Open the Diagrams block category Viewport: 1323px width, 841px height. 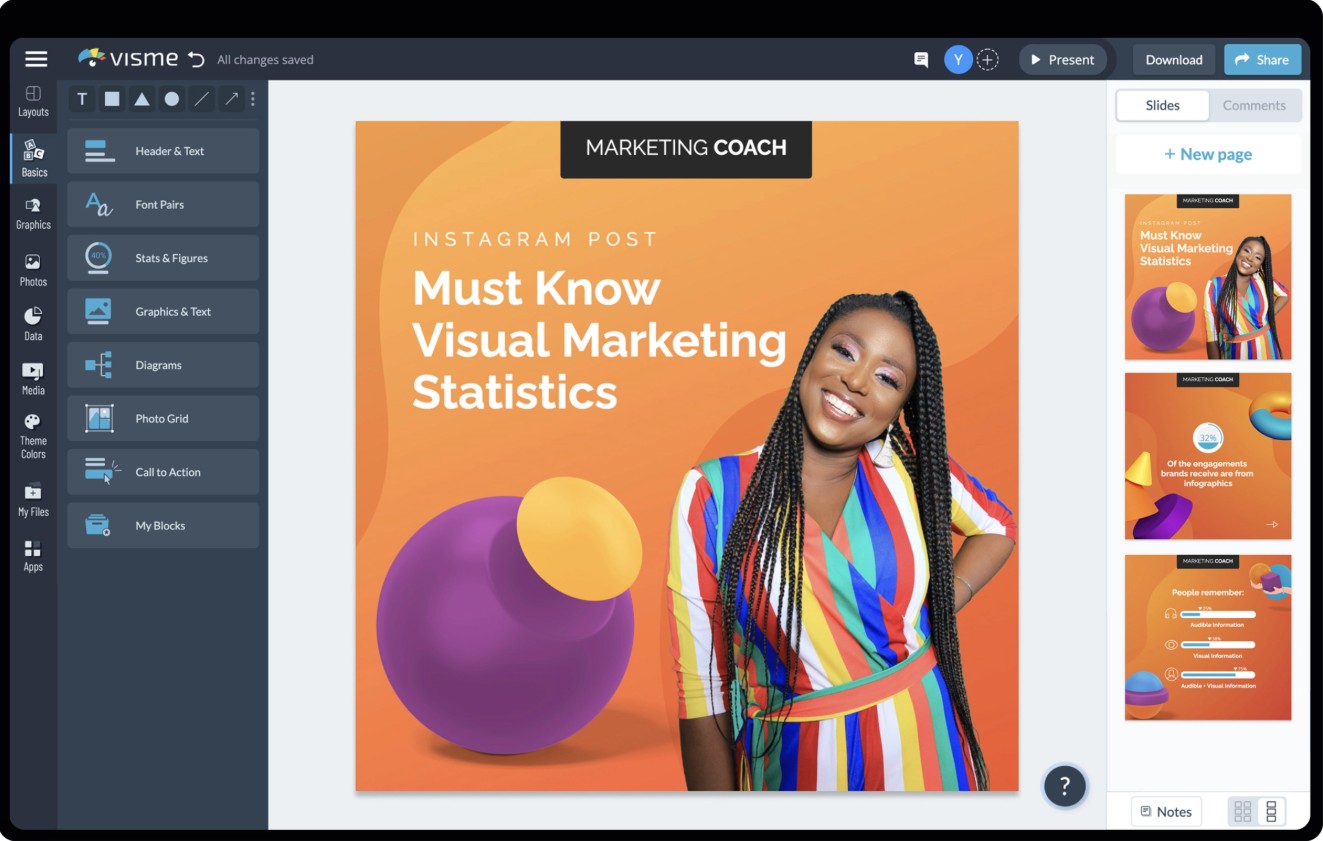coord(163,365)
